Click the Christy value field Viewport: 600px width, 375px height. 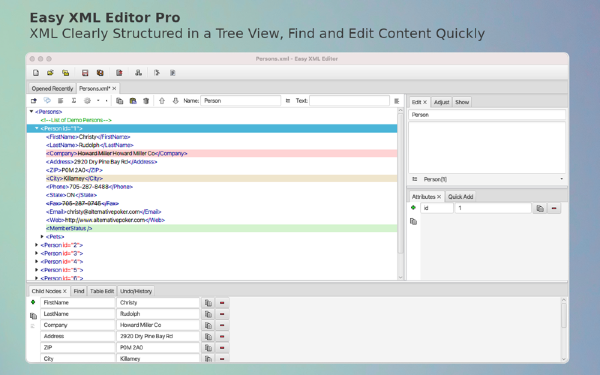coord(158,303)
